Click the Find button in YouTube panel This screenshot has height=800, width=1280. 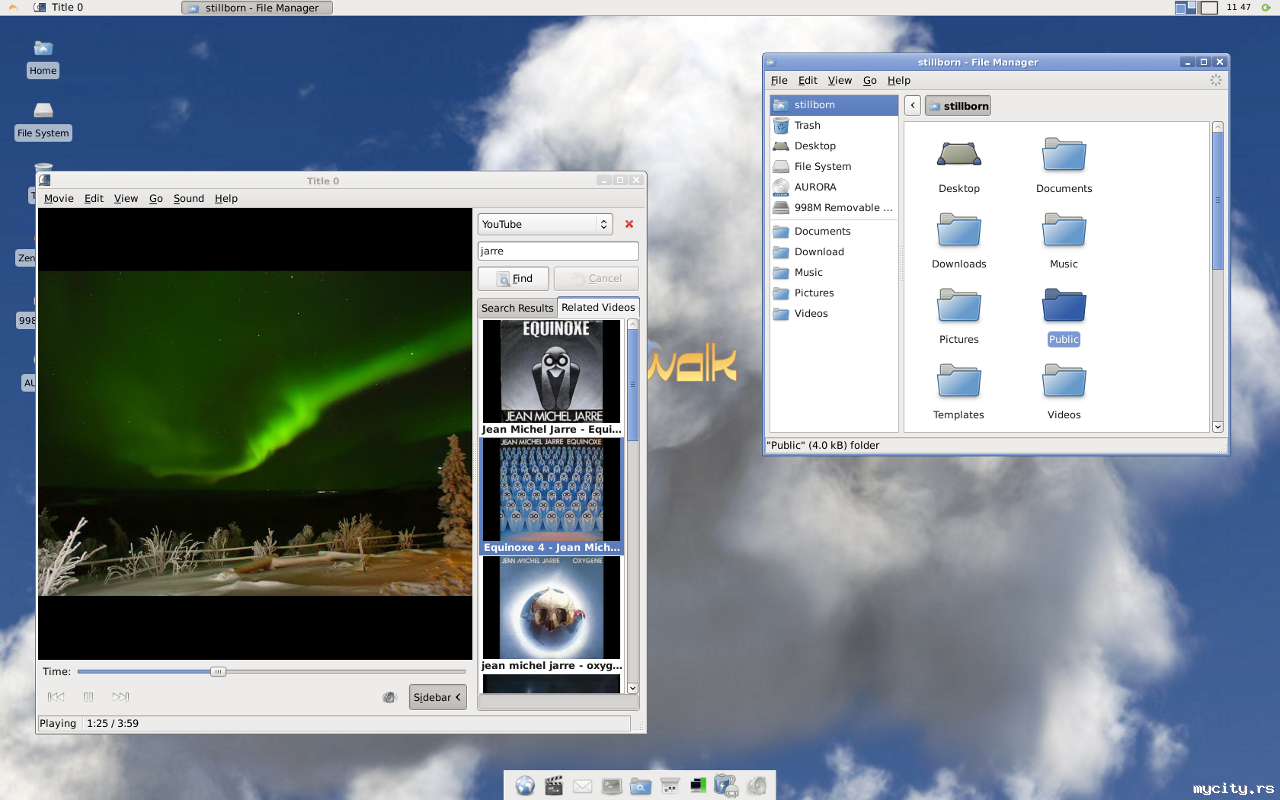[514, 279]
